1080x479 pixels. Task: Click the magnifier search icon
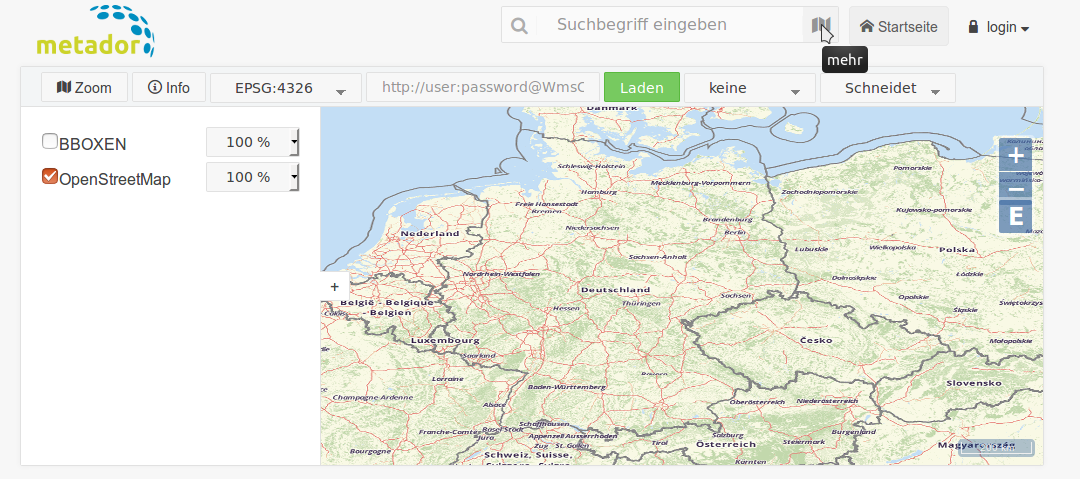(519, 26)
